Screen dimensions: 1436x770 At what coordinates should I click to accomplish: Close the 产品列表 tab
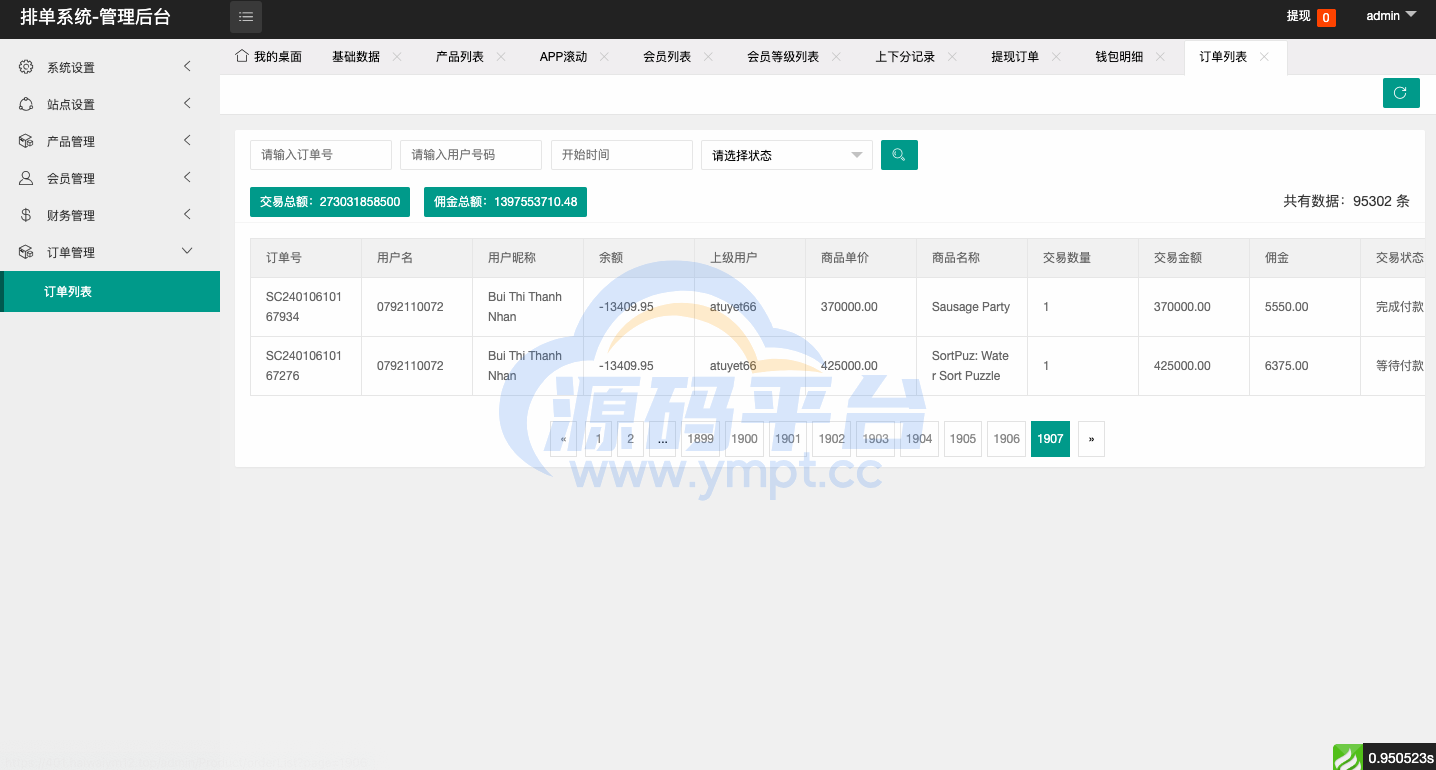pos(501,57)
